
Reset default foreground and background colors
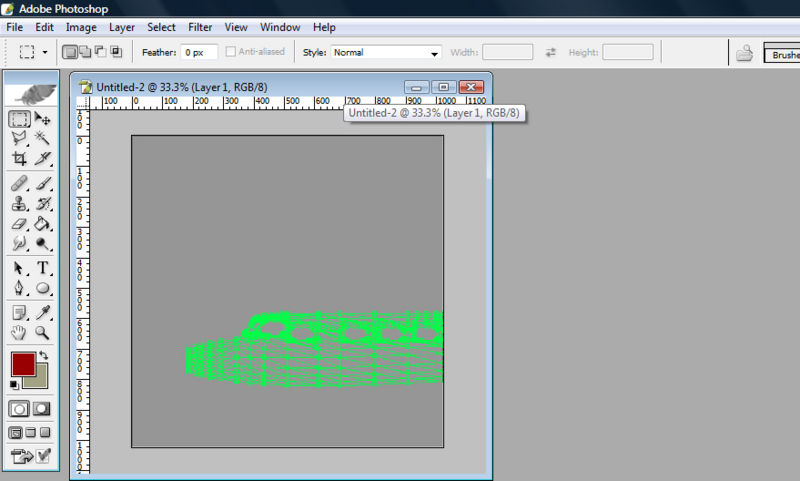coord(14,385)
